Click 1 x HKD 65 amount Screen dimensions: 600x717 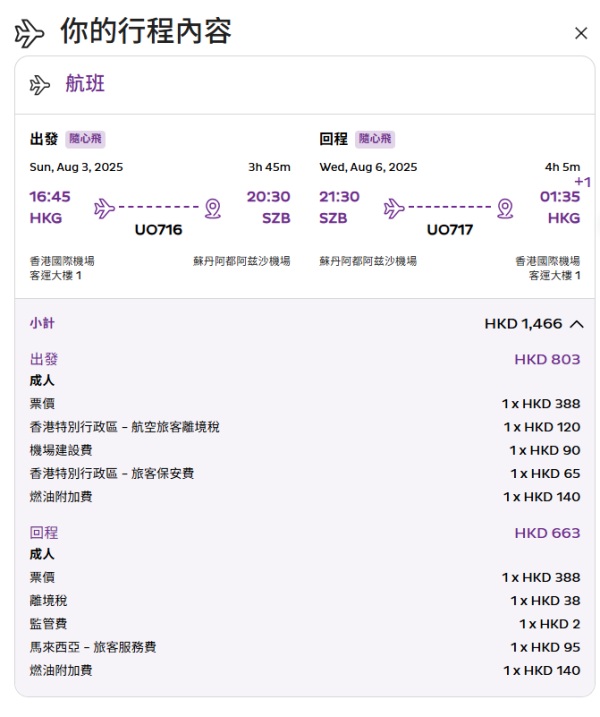coord(545,474)
